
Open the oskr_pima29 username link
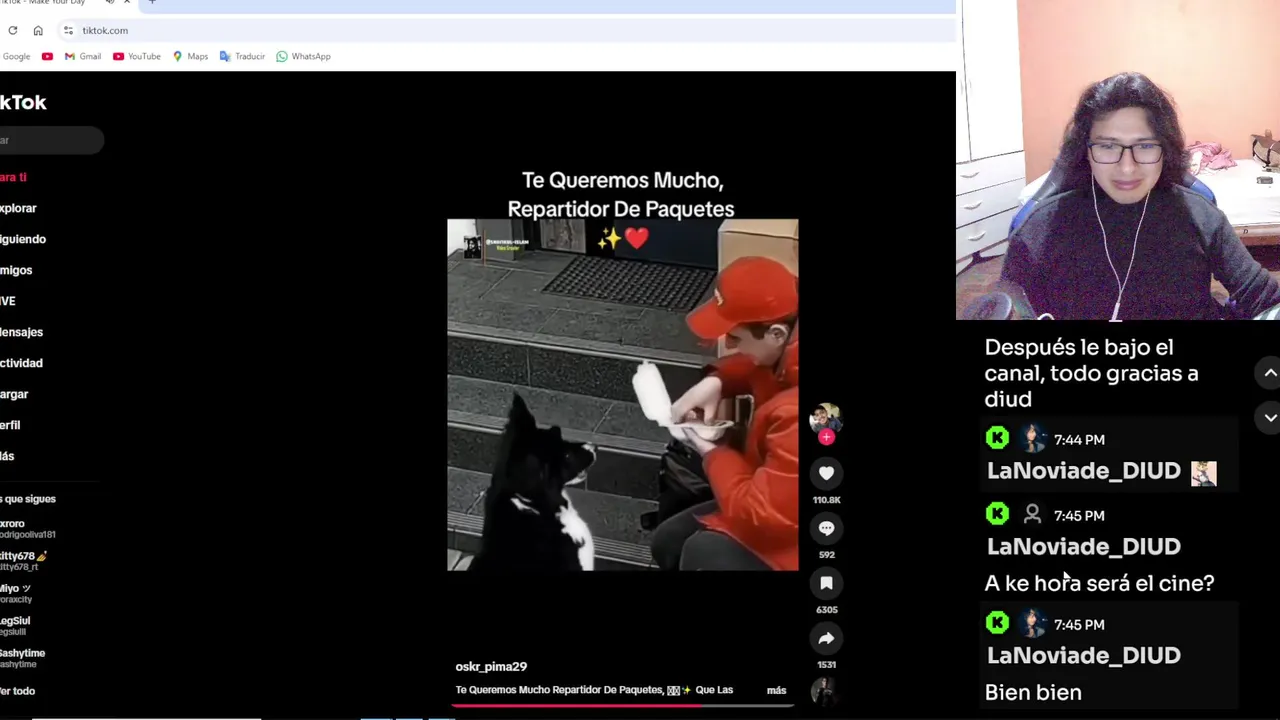point(491,666)
